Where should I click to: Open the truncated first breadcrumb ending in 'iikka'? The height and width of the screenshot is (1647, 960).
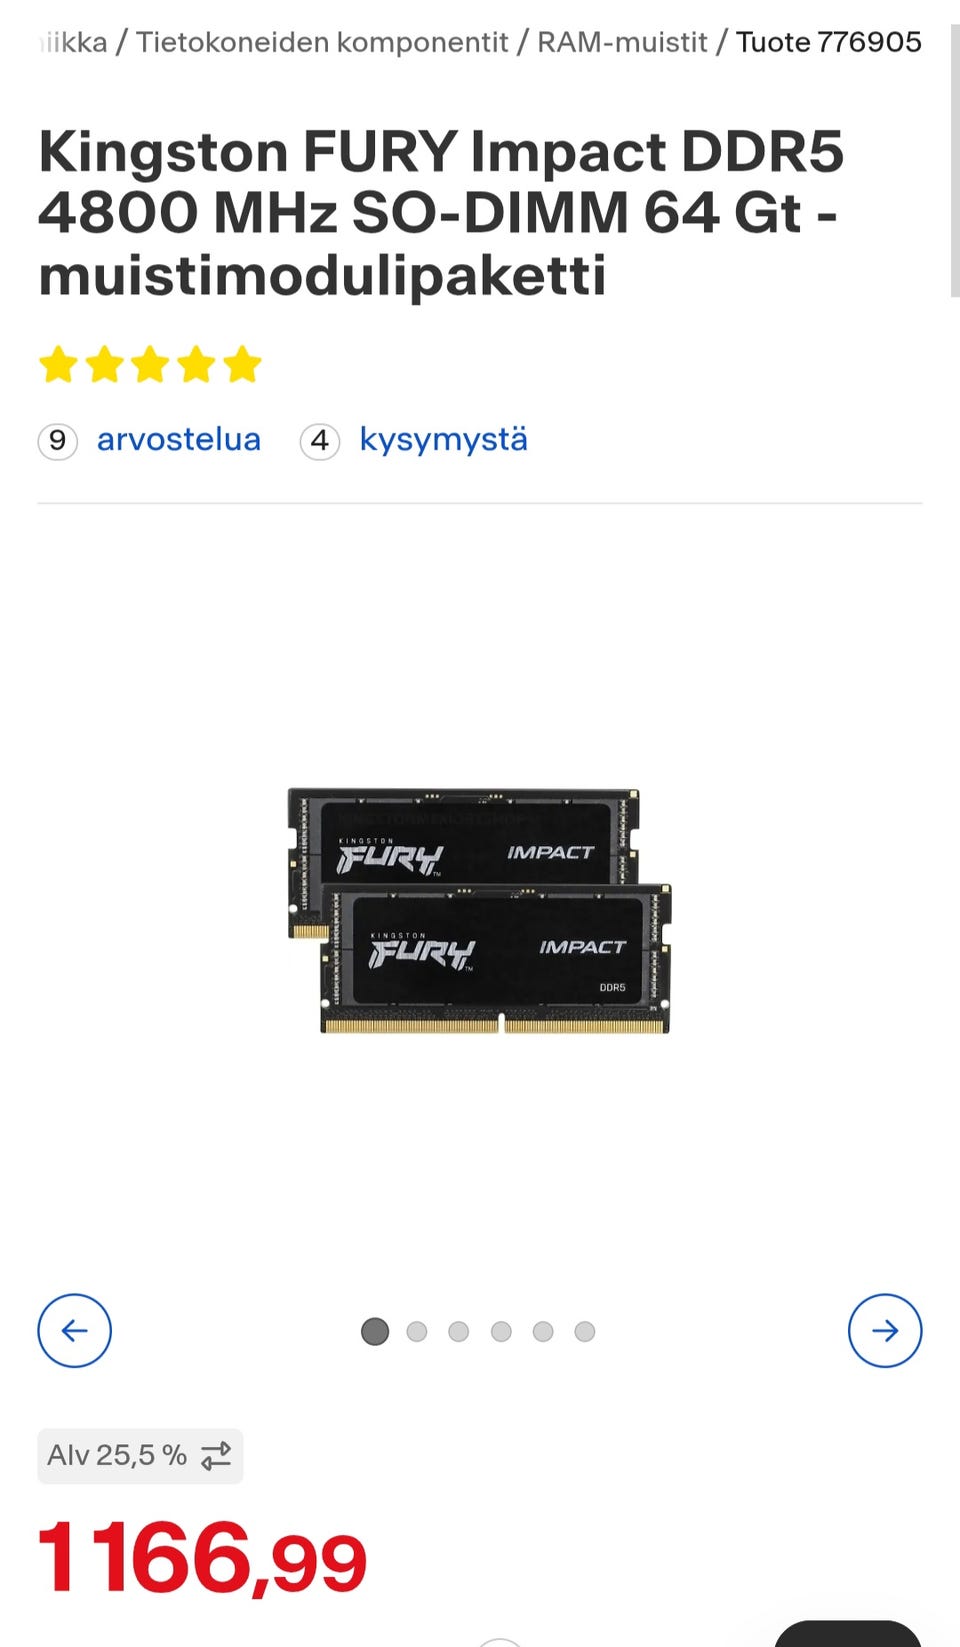72,42
